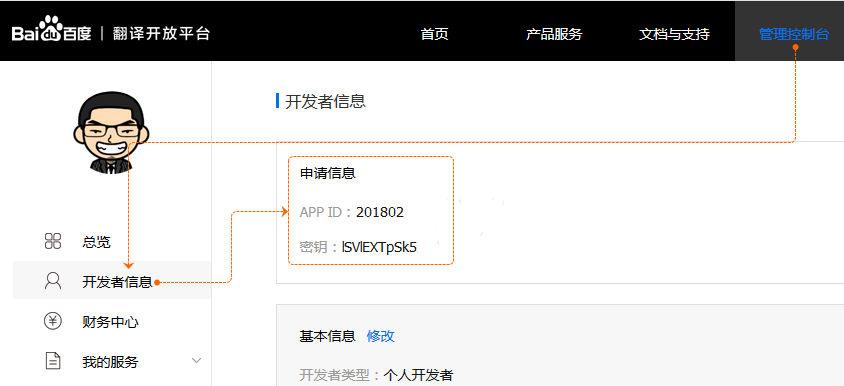Screen dimensions: 844x386
Task: Select the 管理控制台 tab
Action: pyautogui.click(x=794, y=34)
